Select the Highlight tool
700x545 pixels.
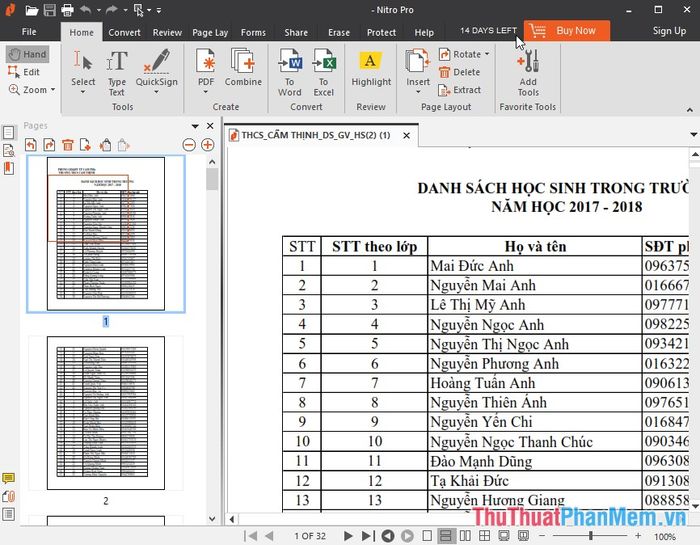(x=371, y=69)
